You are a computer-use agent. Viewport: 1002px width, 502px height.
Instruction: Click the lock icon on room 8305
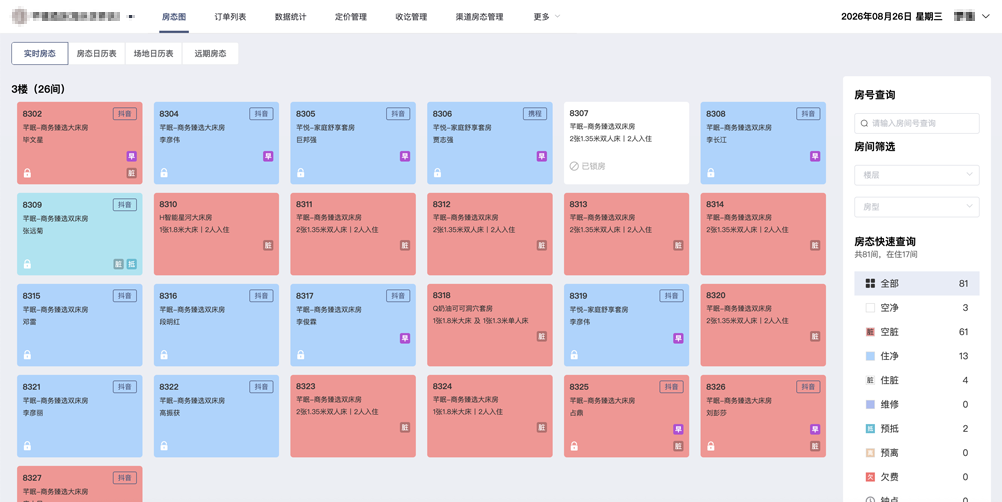pyautogui.click(x=301, y=173)
